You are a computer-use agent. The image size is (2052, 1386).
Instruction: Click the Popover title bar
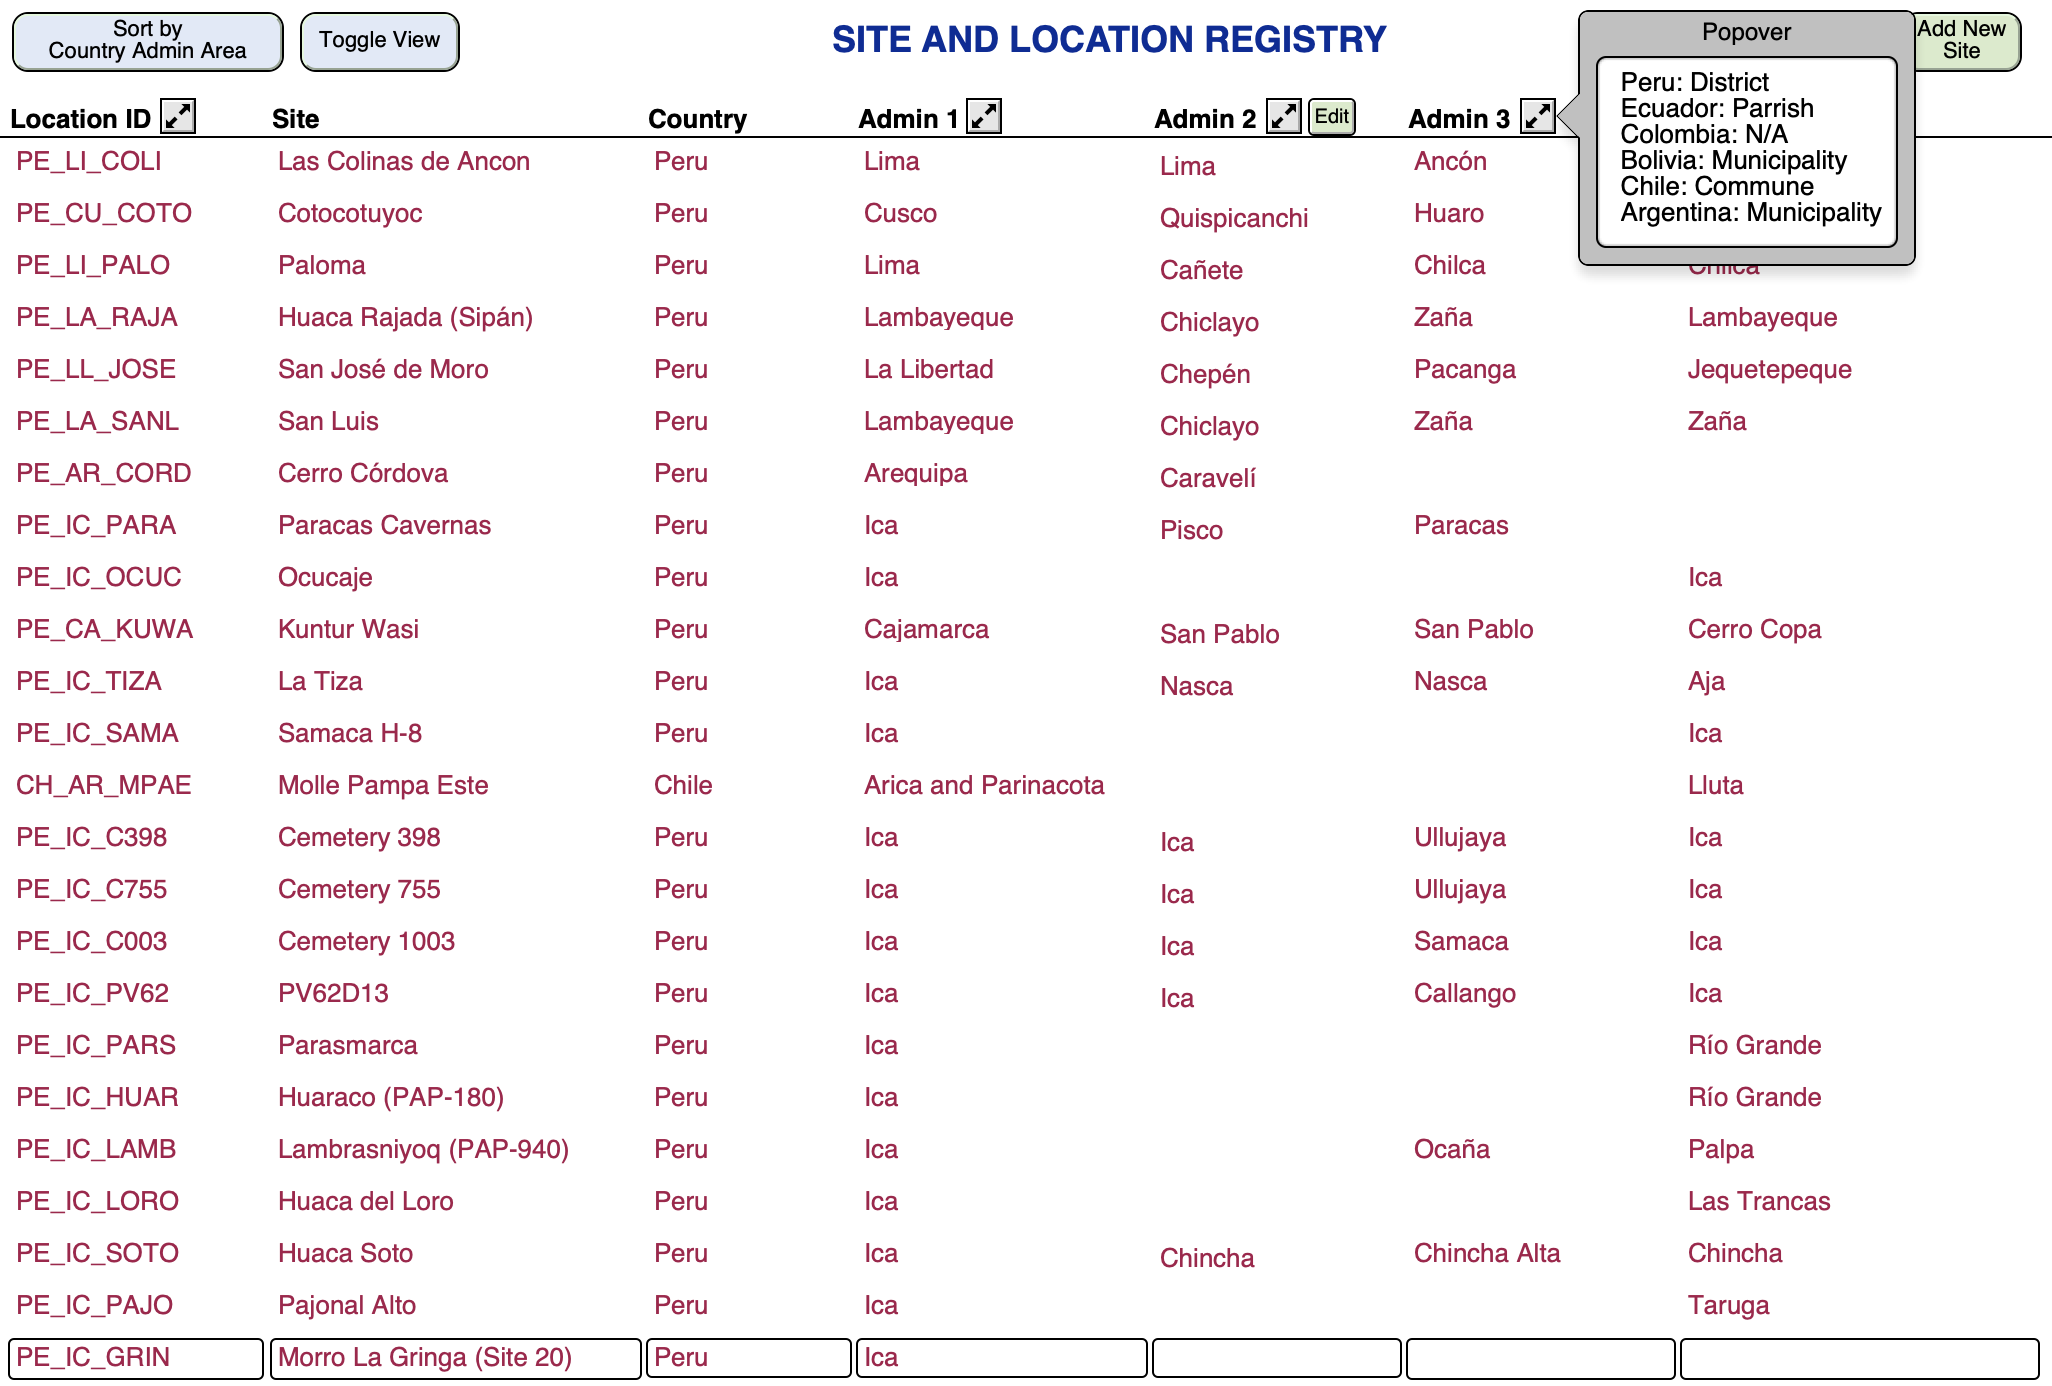coord(1746,32)
